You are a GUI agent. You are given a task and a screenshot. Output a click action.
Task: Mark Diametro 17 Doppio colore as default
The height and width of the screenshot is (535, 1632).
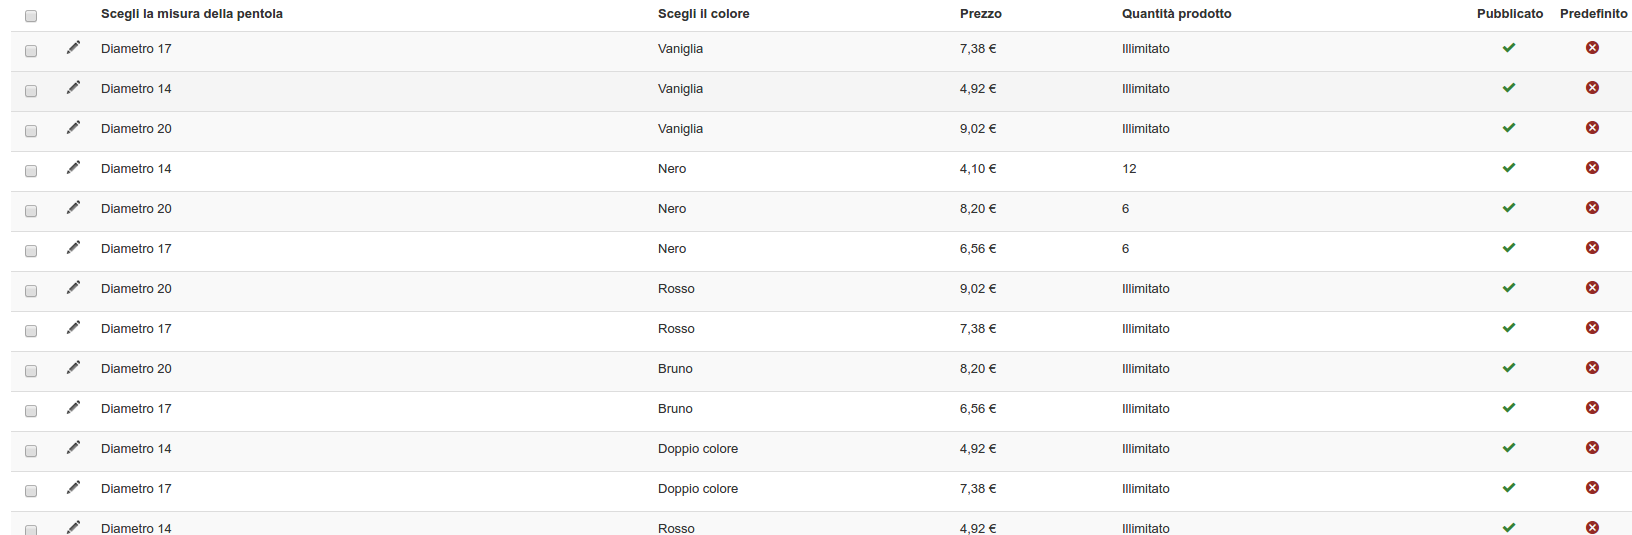point(1592,488)
